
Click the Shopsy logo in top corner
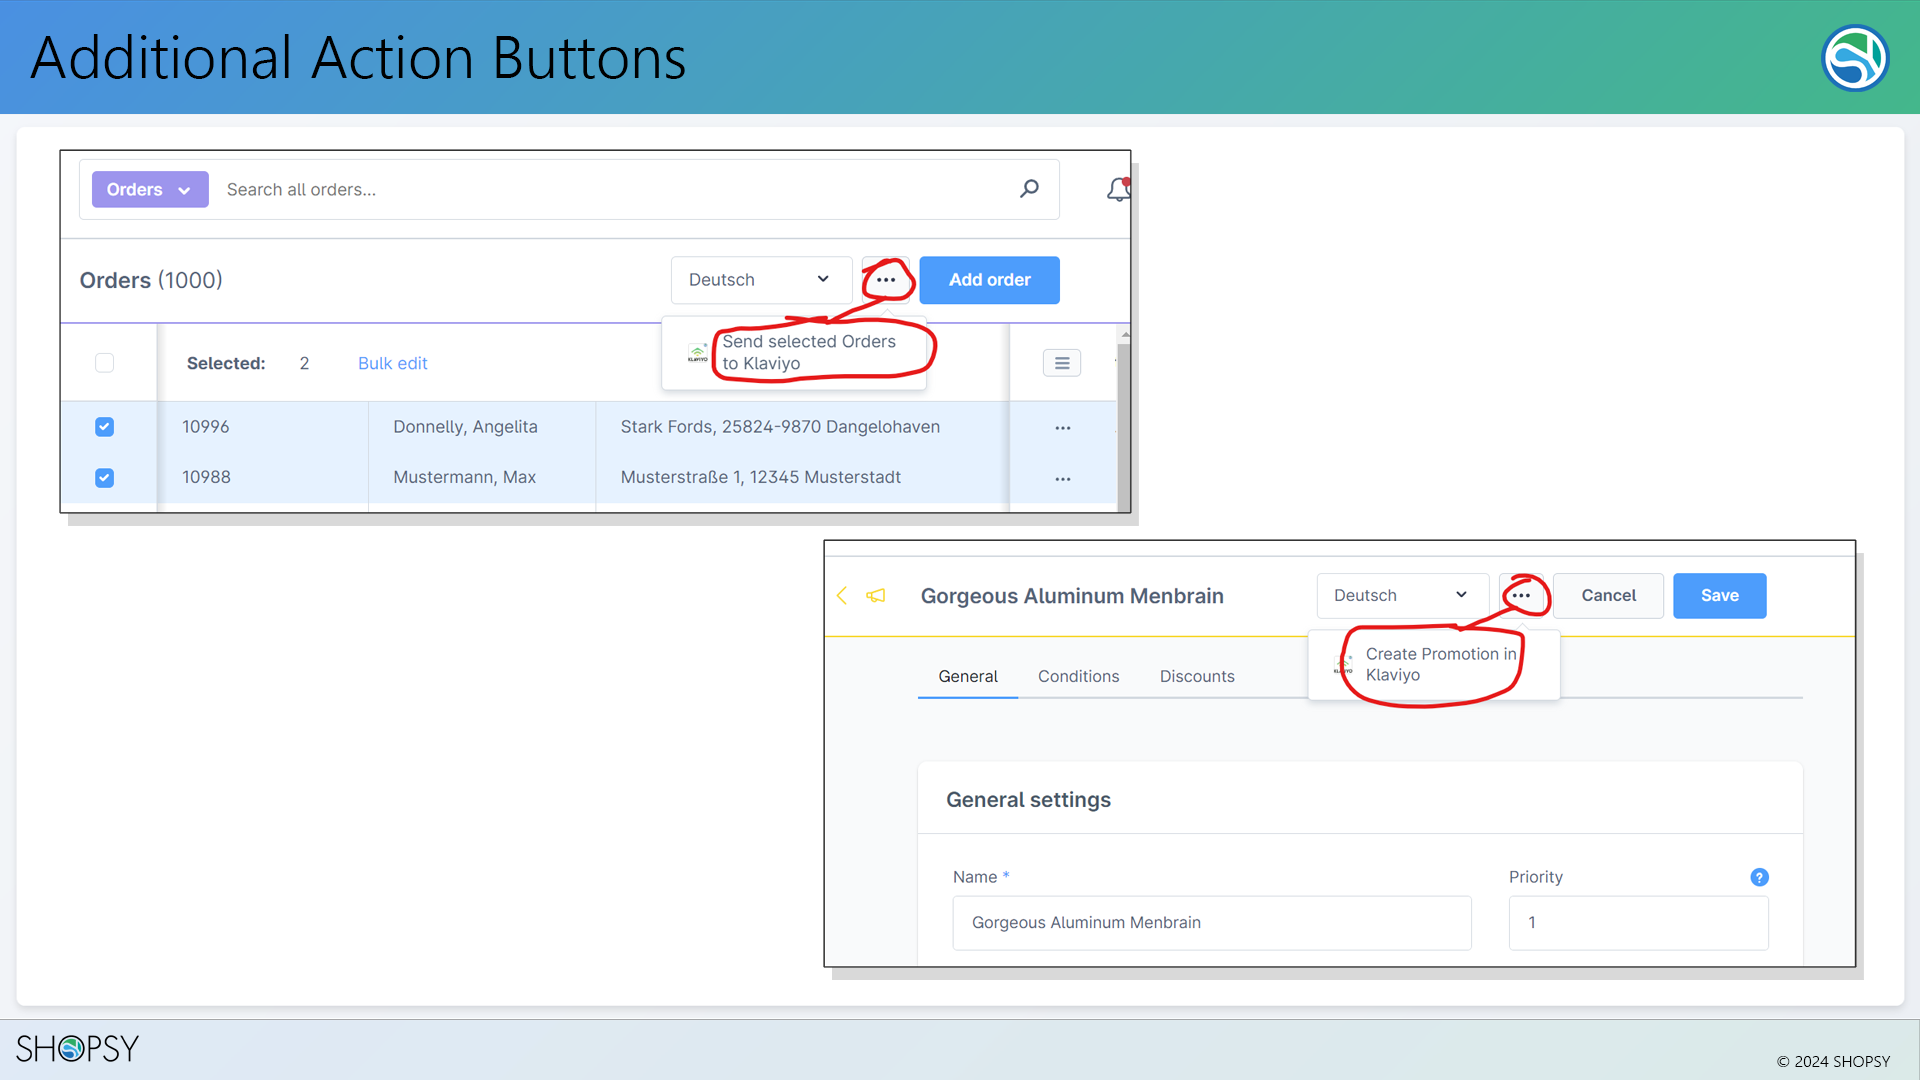pyautogui.click(x=1855, y=58)
